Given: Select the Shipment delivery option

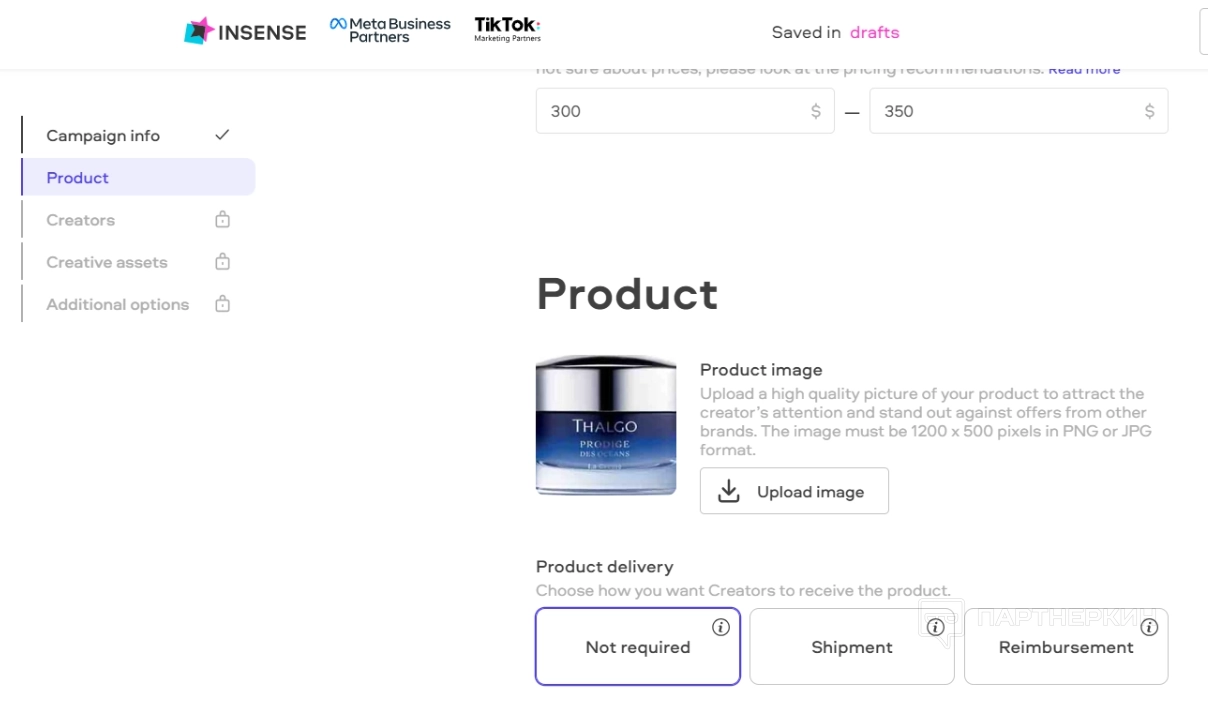Looking at the screenshot, I should [852, 646].
